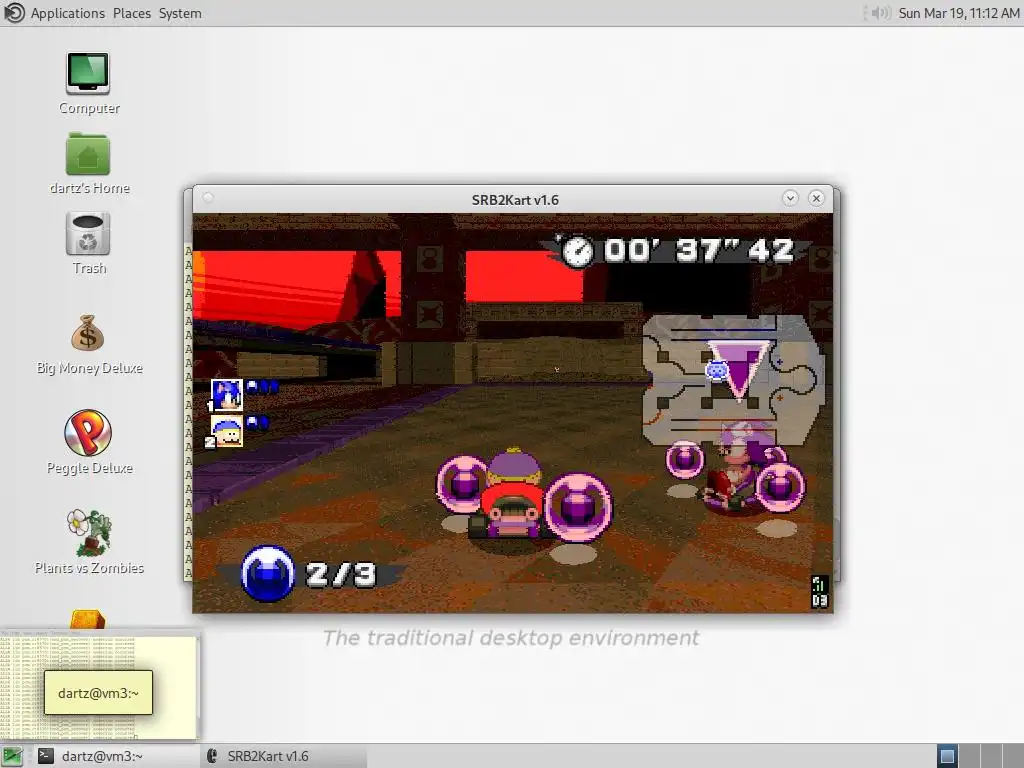
Task: Open the Places menu
Action: [132, 13]
